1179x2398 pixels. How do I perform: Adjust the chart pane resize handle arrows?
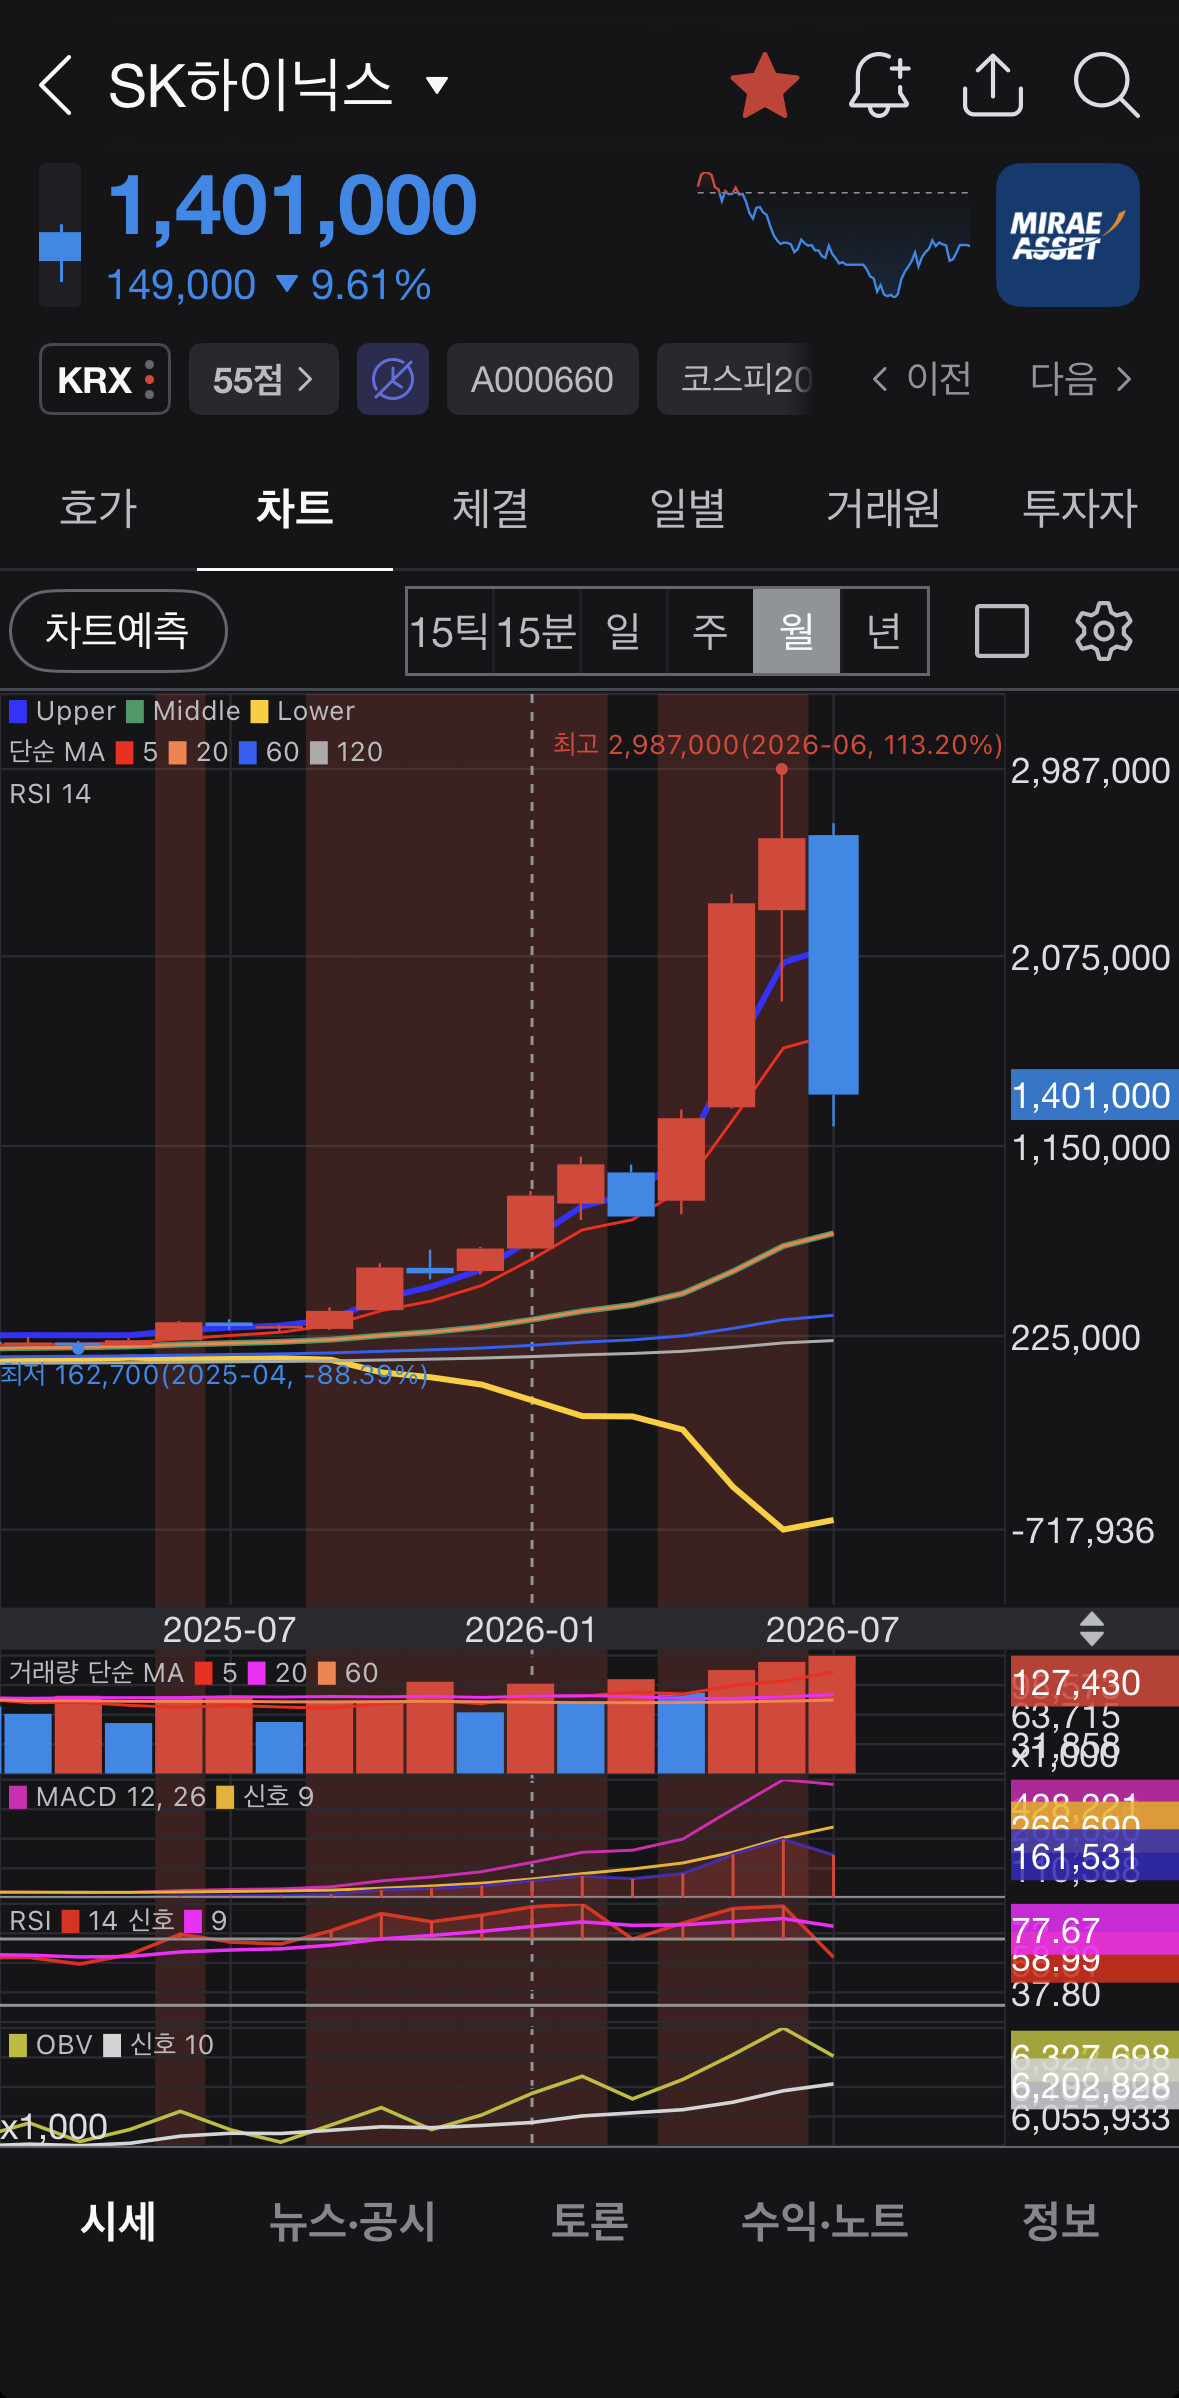(x=1092, y=1629)
